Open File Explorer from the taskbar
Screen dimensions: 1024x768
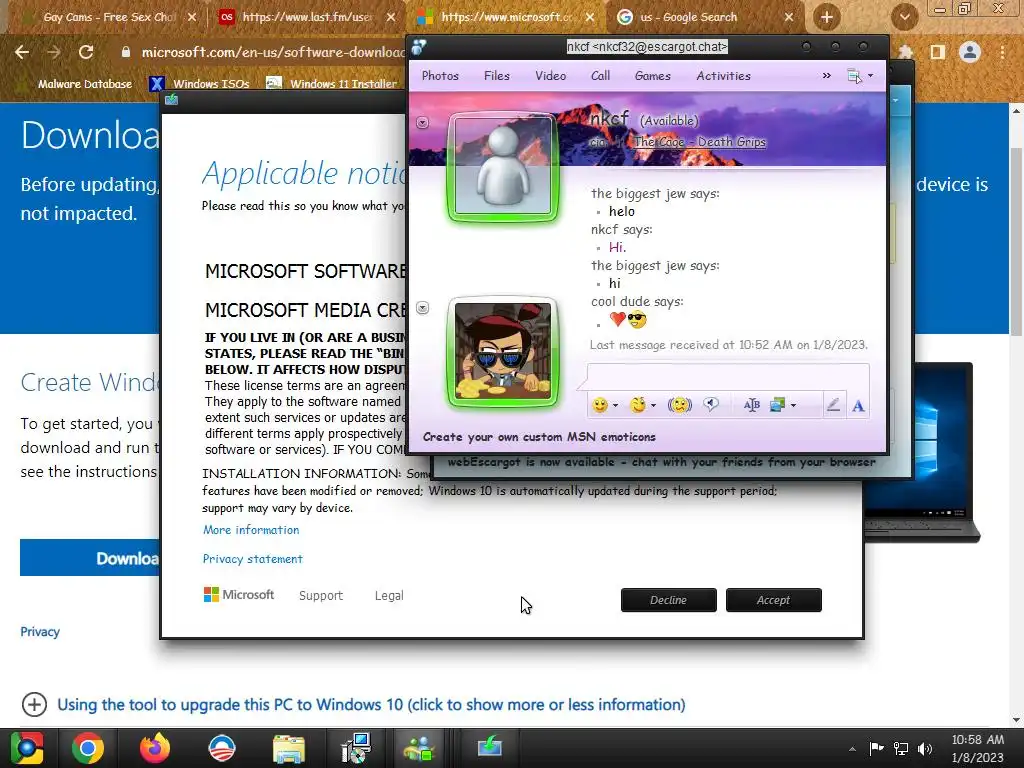point(289,748)
